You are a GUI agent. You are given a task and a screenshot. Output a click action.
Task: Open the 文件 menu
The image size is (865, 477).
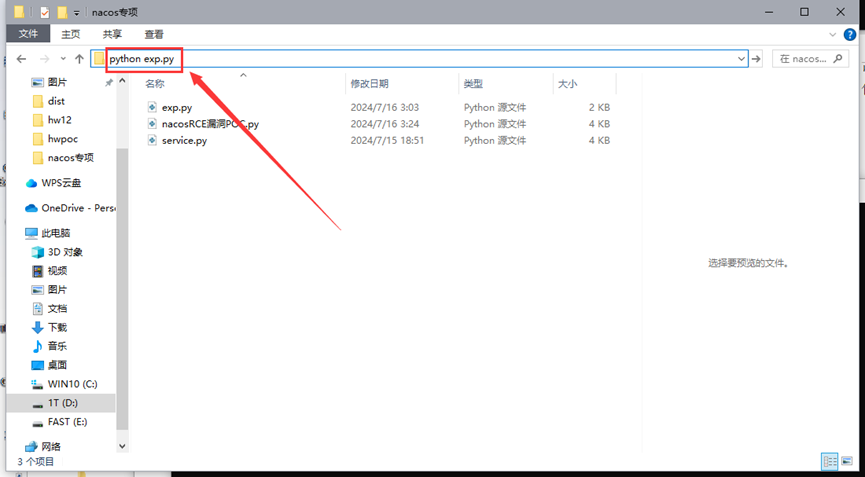(x=27, y=34)
